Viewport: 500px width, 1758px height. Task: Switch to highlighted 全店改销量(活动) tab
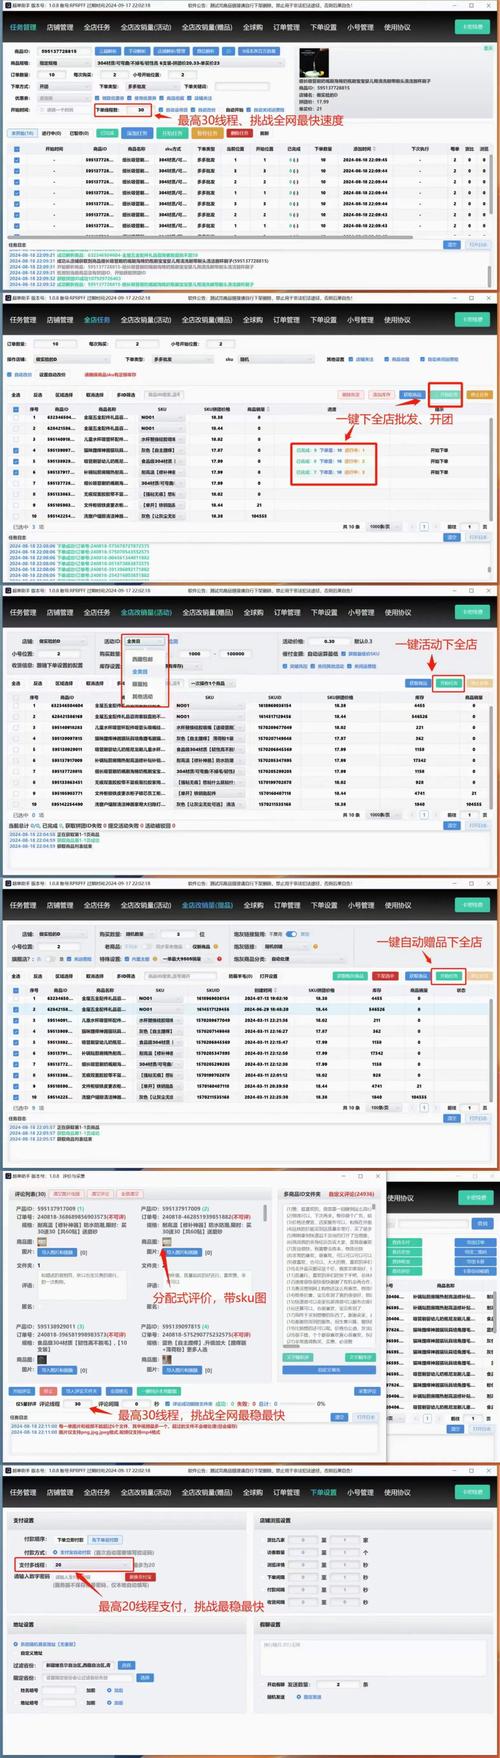pos(146,612)
